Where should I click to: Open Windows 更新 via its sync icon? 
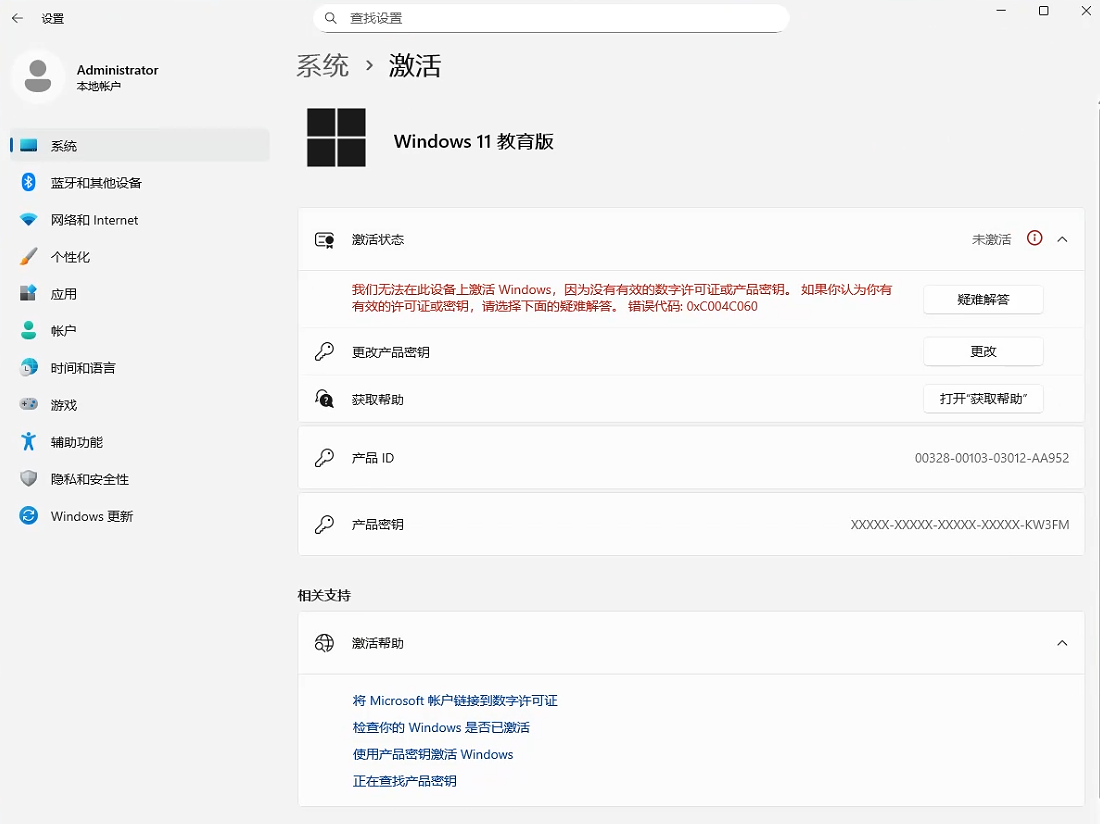coord(29,516)
